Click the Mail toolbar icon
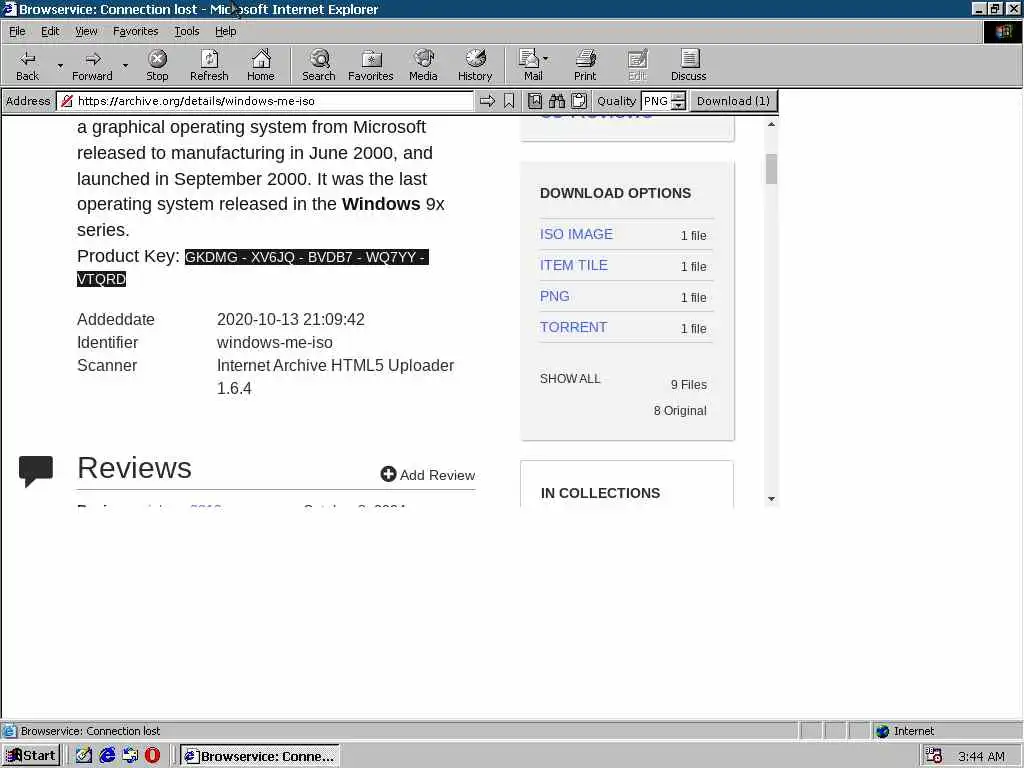This screenshot has height=768, width=1024. (x=529, y=65)
